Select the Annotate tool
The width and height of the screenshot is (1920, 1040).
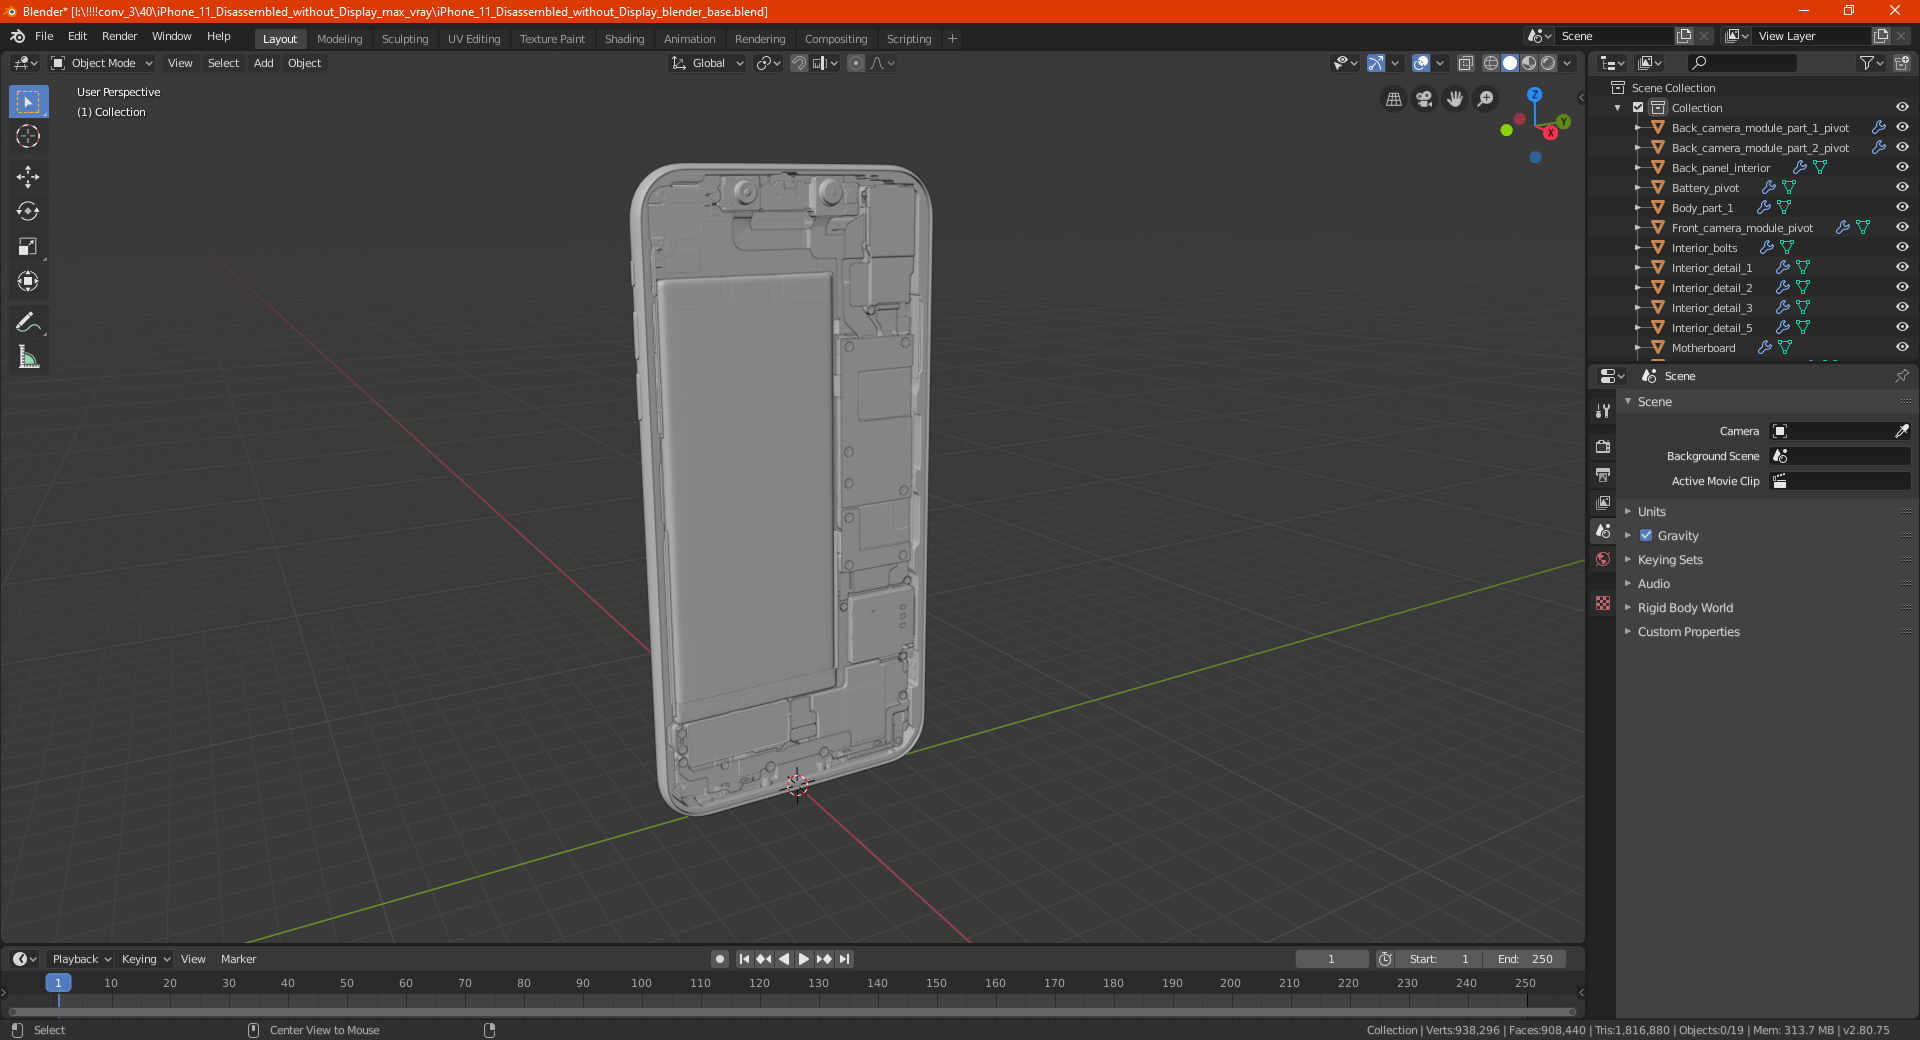click(x=28, y=322)
